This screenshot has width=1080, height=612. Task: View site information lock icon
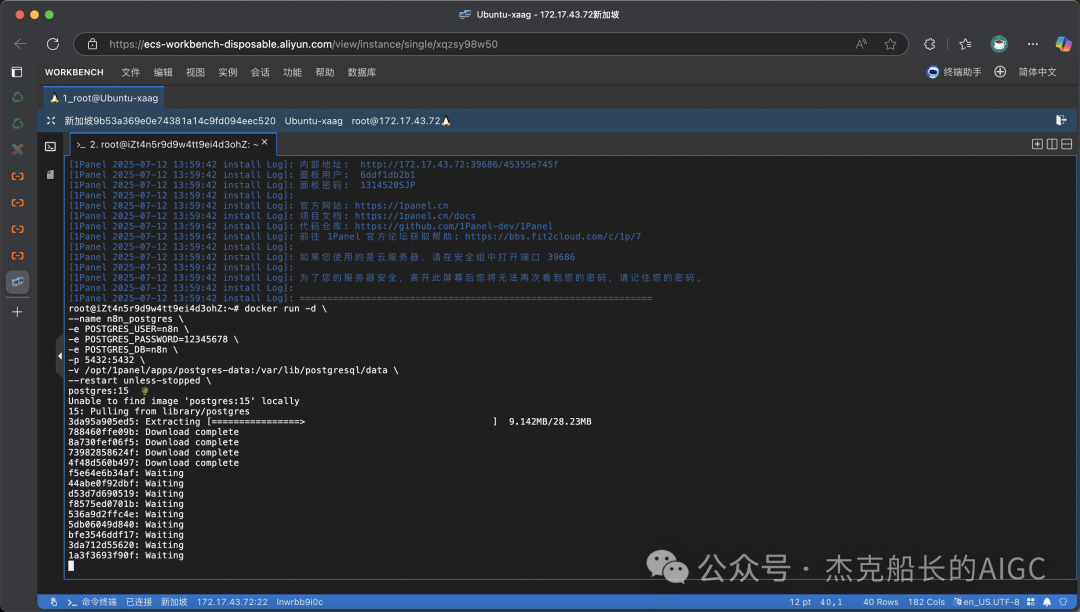92,44
